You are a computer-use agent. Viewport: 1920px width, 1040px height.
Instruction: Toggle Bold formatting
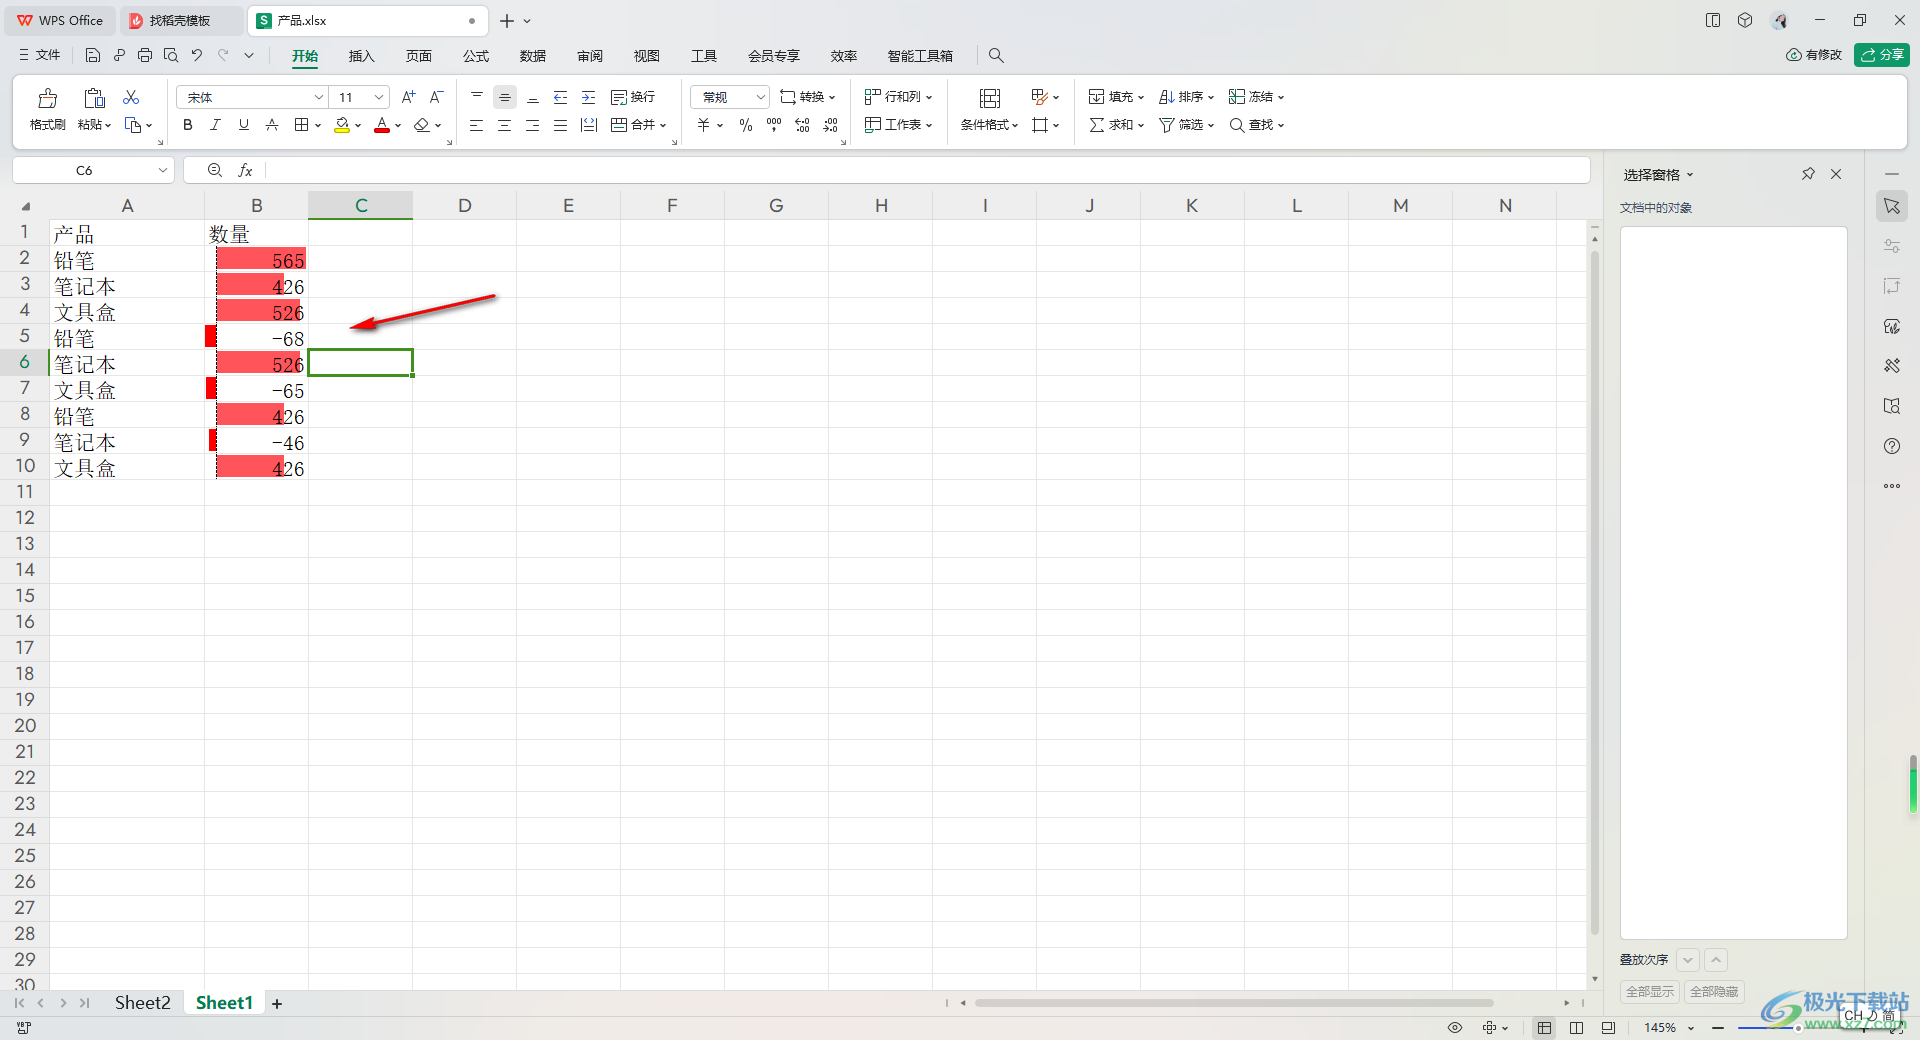point(188,125)
